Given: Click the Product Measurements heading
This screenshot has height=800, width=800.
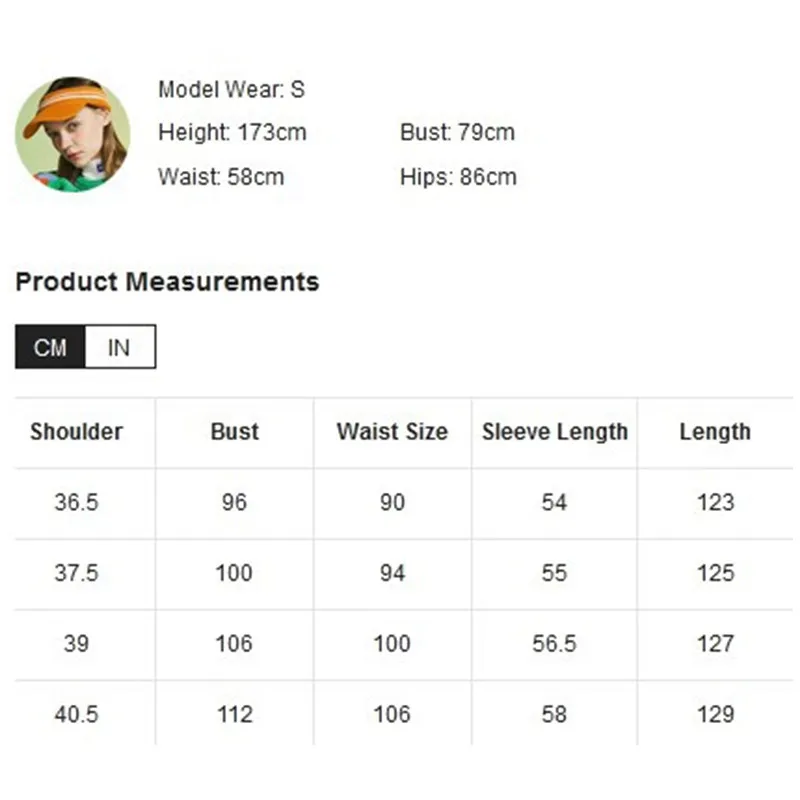Looking at the screenshot, I should point(167,282).
